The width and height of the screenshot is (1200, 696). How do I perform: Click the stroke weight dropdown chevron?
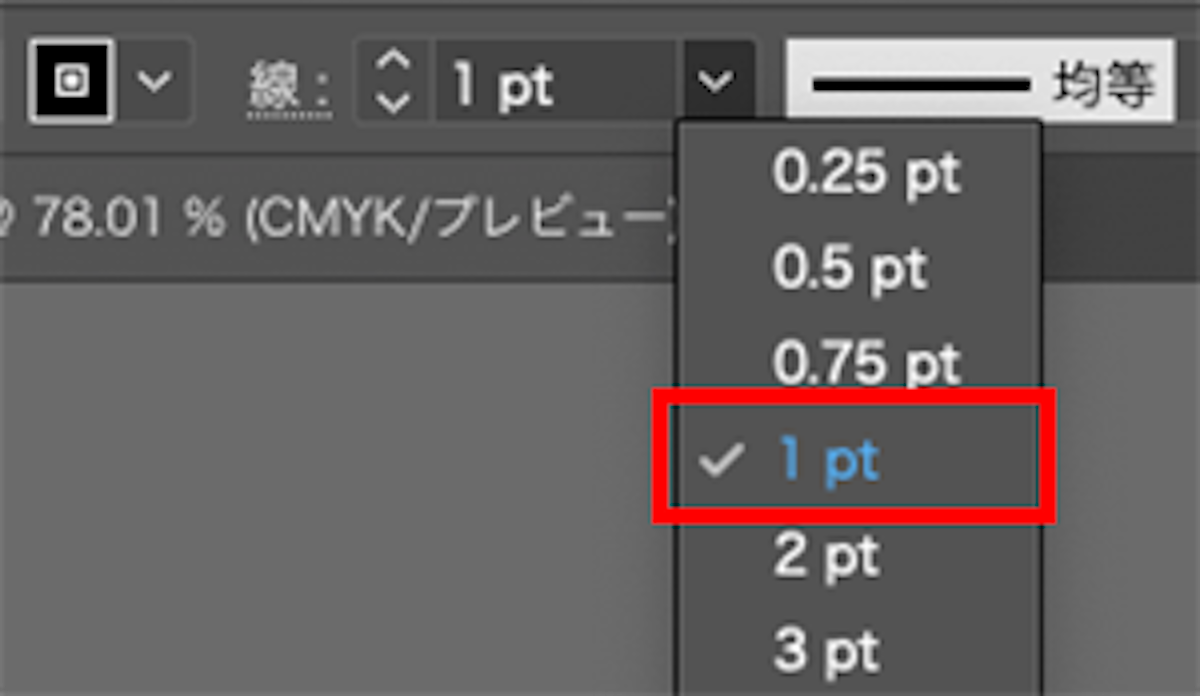pos(714,82)
